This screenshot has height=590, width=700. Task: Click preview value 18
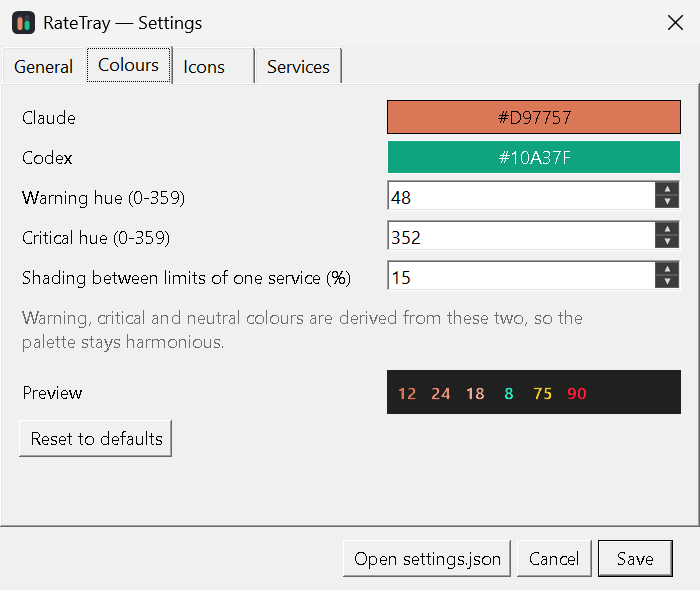coord(475,394)
